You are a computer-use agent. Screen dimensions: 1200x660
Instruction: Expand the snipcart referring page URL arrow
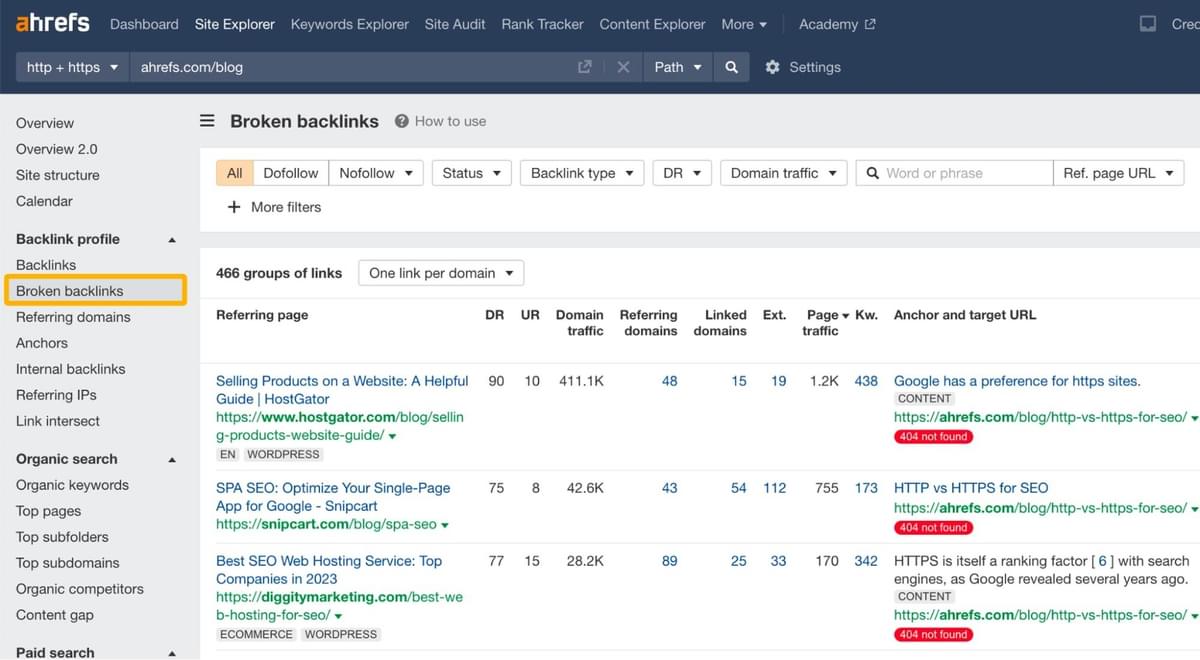pos(445,525)
